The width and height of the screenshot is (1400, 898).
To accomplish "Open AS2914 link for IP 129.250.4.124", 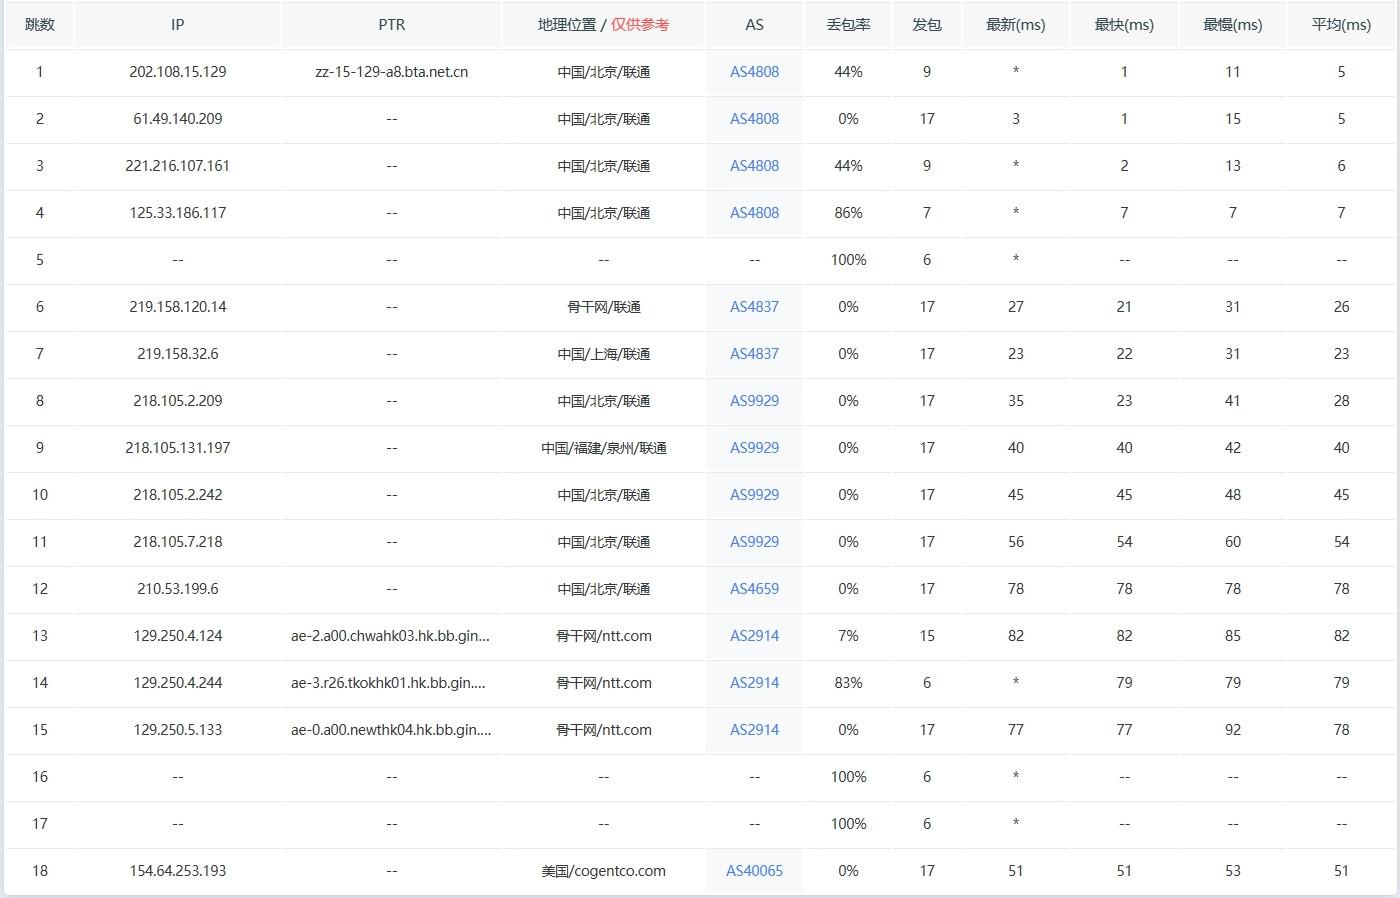I will [x=754, y=636].
